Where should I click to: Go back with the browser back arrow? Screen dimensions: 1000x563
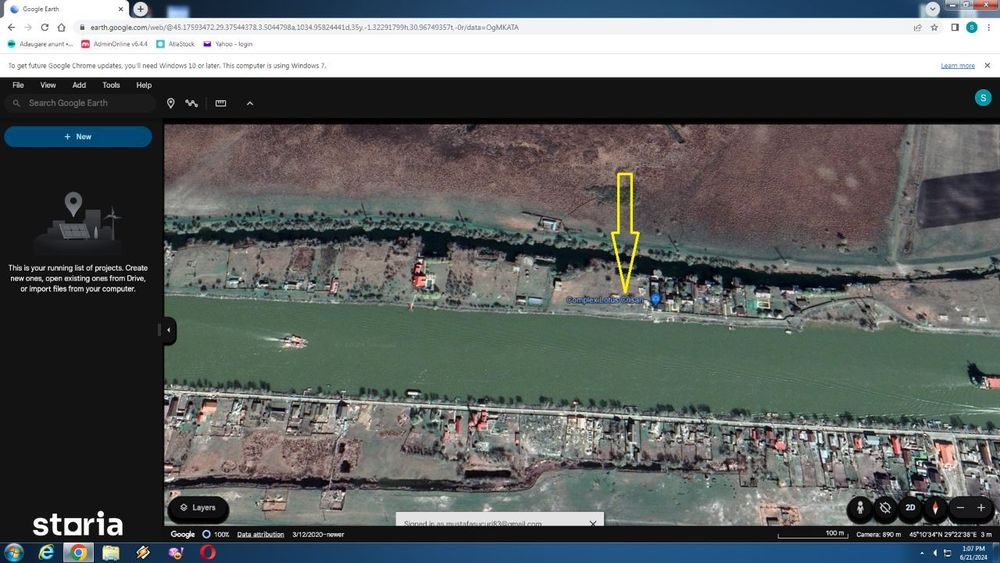point(11,27)
